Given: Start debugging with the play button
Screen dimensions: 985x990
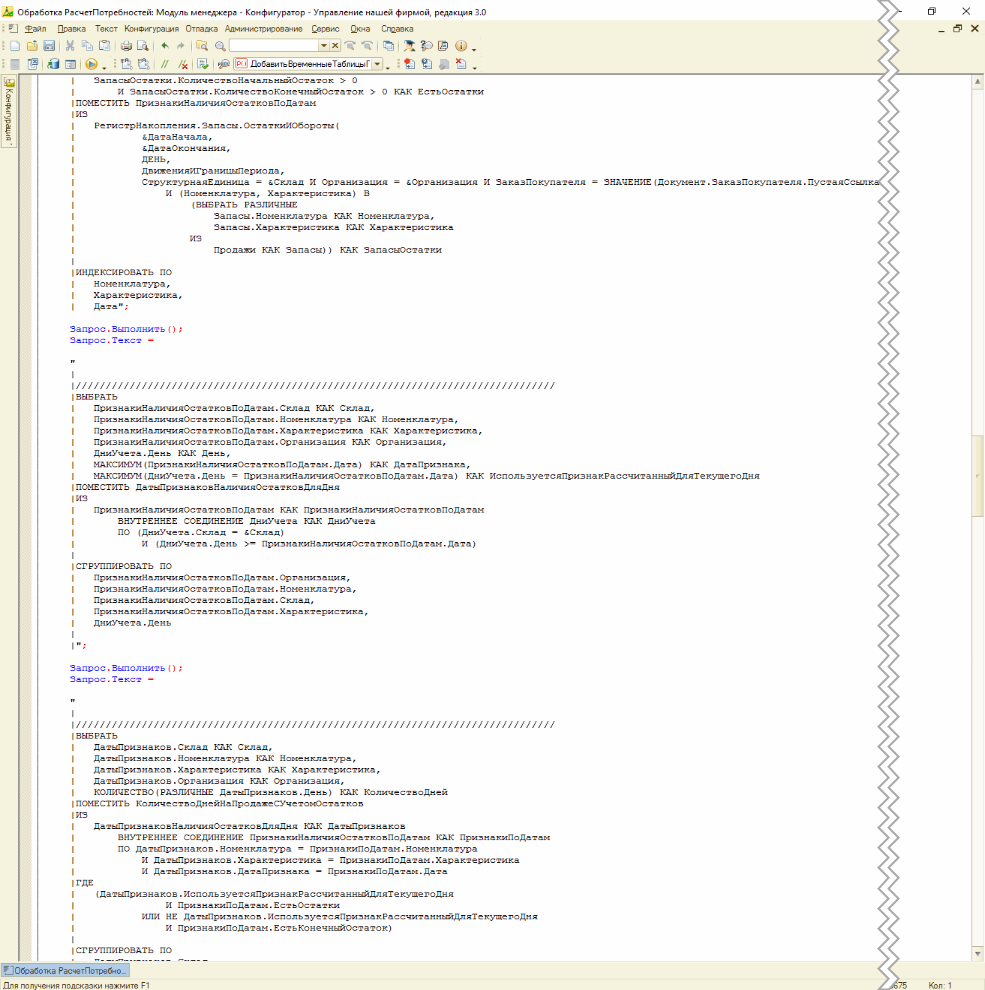Looking at the screenshot, I should pos(90,64).
